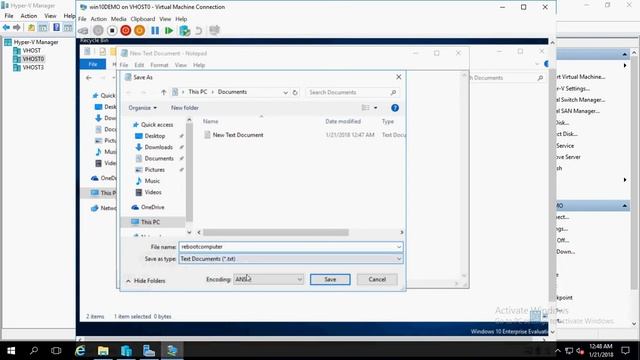Click the Revert toolbar icon
This screenshot has width=640, height=360.
tap(199, 31)
